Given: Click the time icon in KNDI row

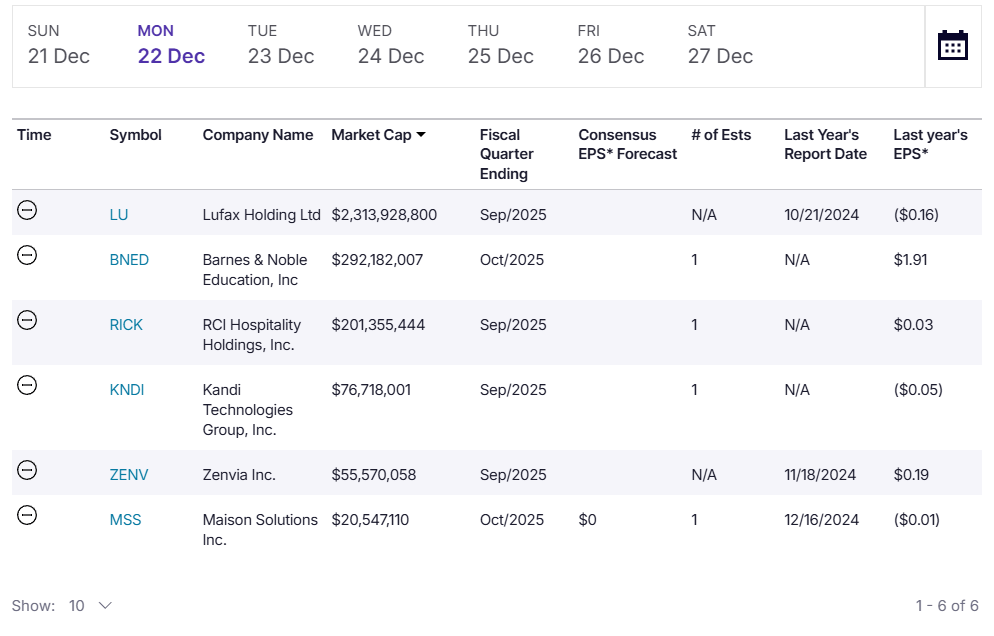Looking at the screenshot, I should click(28, 385).
